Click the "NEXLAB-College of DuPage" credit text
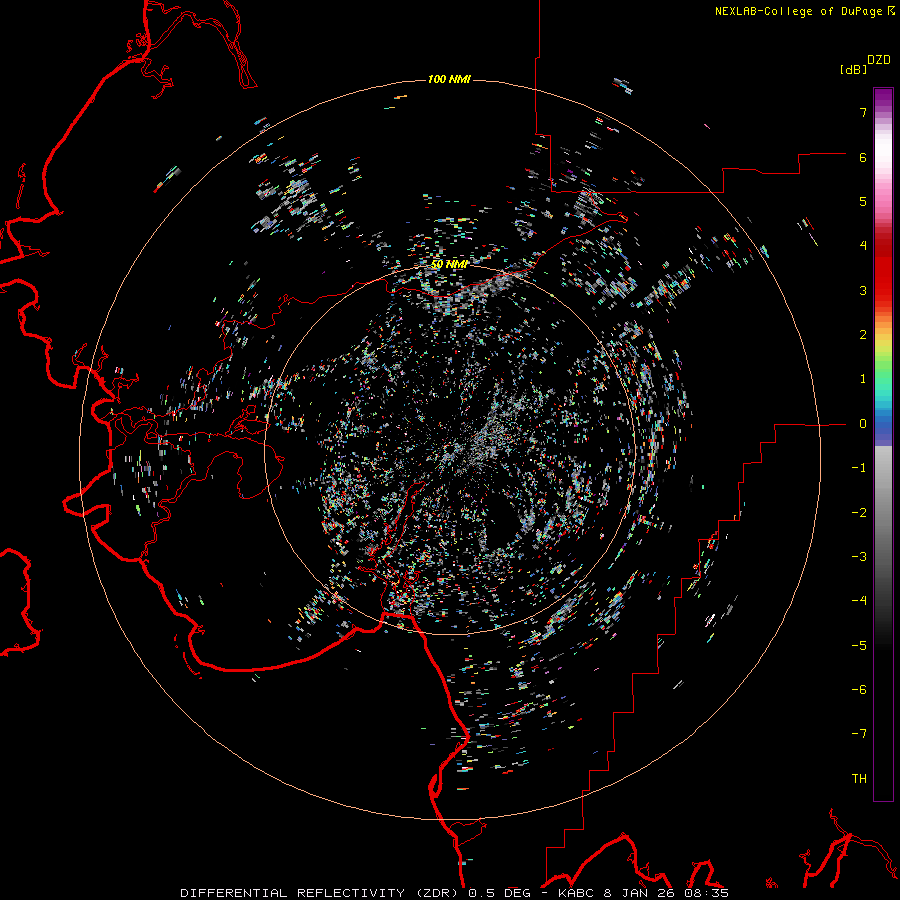The width and height of the screenshot is (900, 900). 798,11
